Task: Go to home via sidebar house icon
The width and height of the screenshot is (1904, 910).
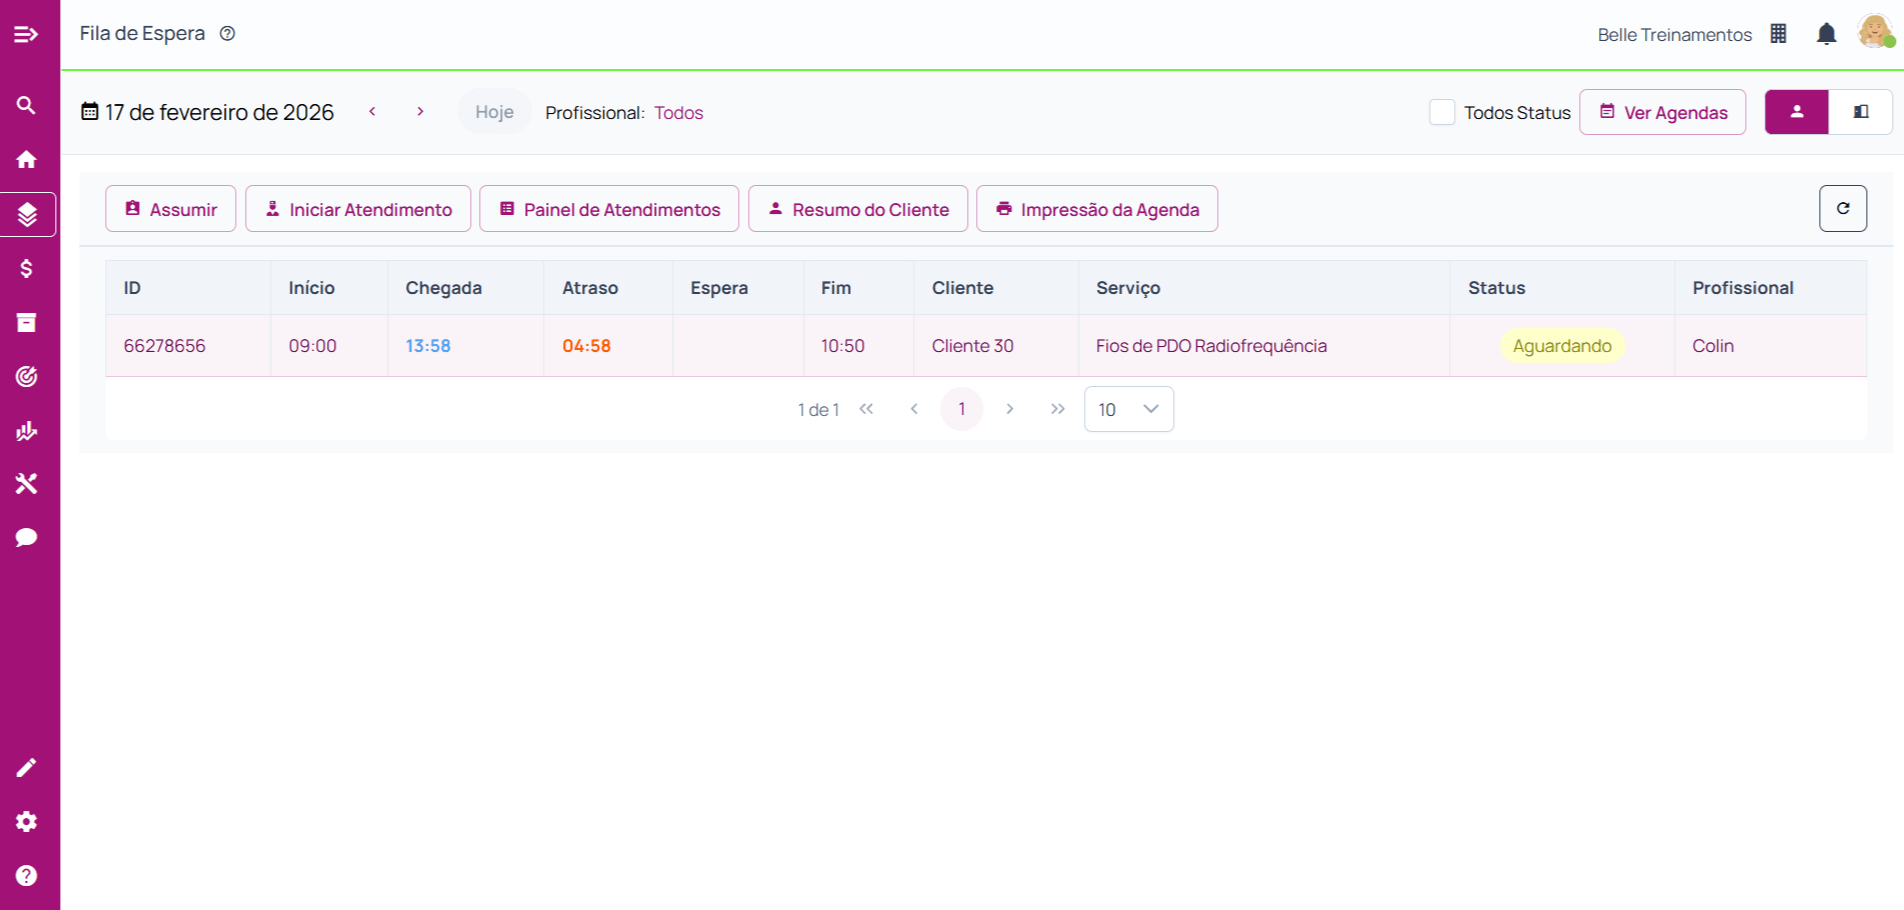Action: pos(27,159)
